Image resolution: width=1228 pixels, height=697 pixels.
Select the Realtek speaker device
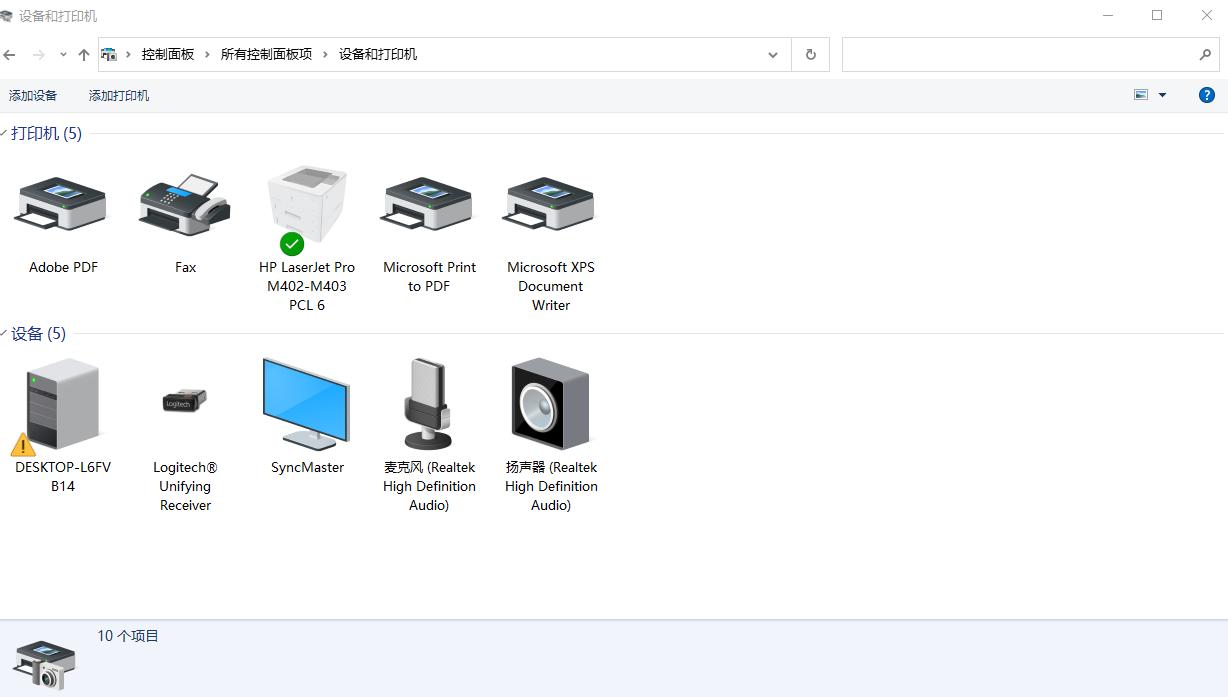[x=549, y=403]
